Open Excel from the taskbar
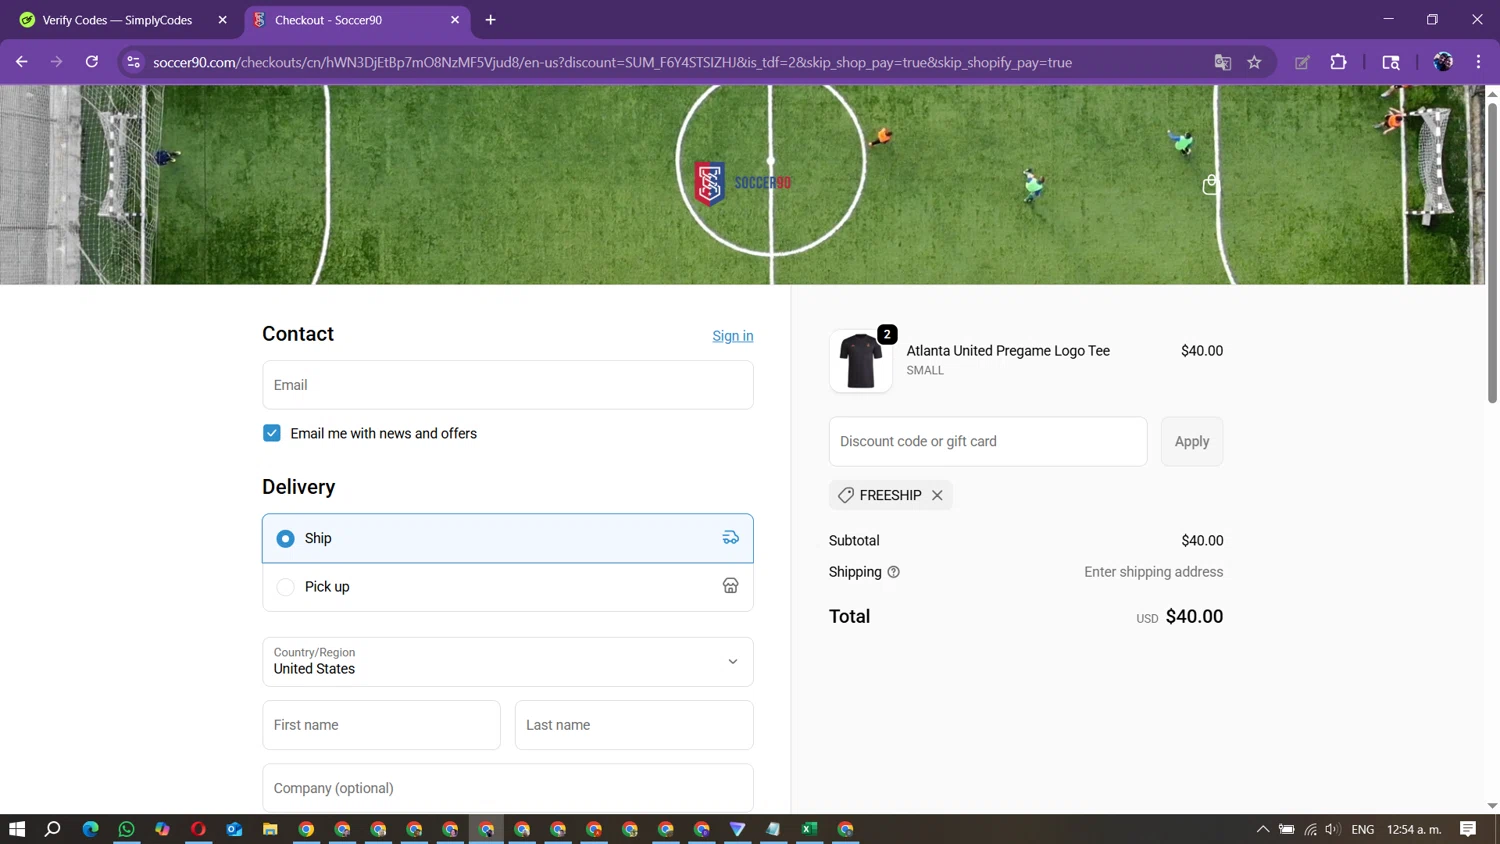This screenshot has height=844, width=1500. tap(809, 829)
